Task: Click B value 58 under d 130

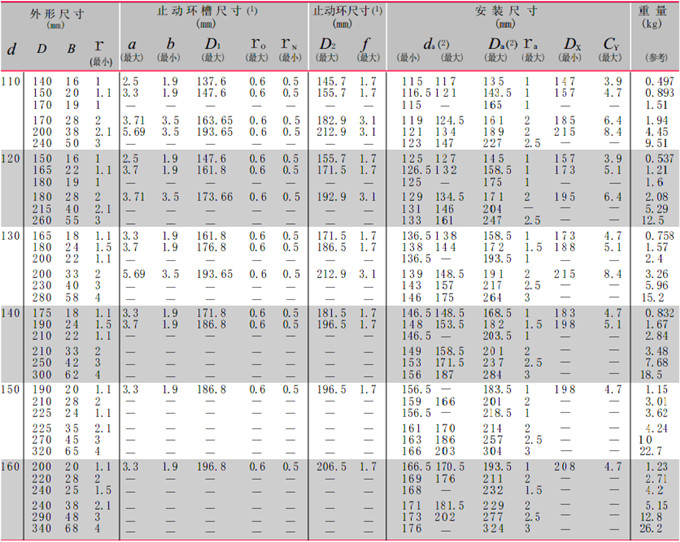Action: (x=72, y=297)
